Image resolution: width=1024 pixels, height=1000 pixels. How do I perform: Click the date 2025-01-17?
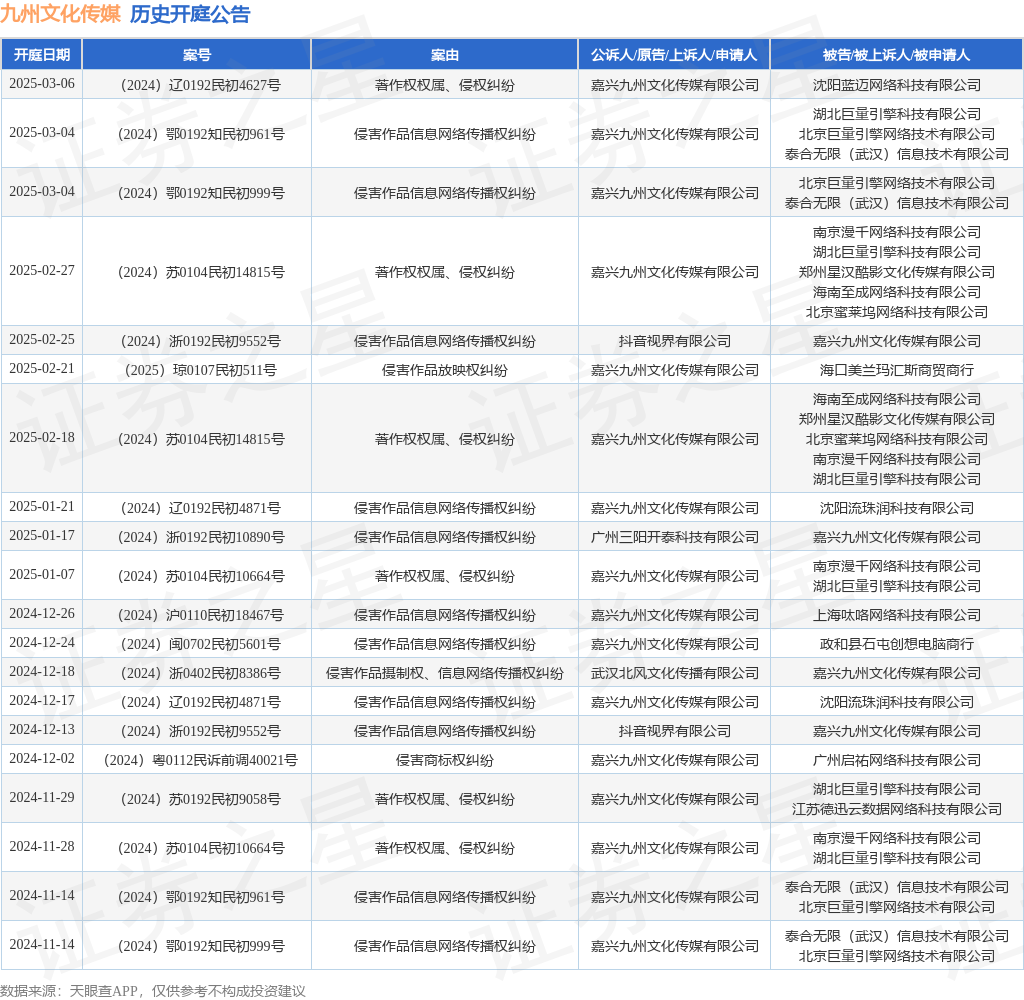[42, 536]
